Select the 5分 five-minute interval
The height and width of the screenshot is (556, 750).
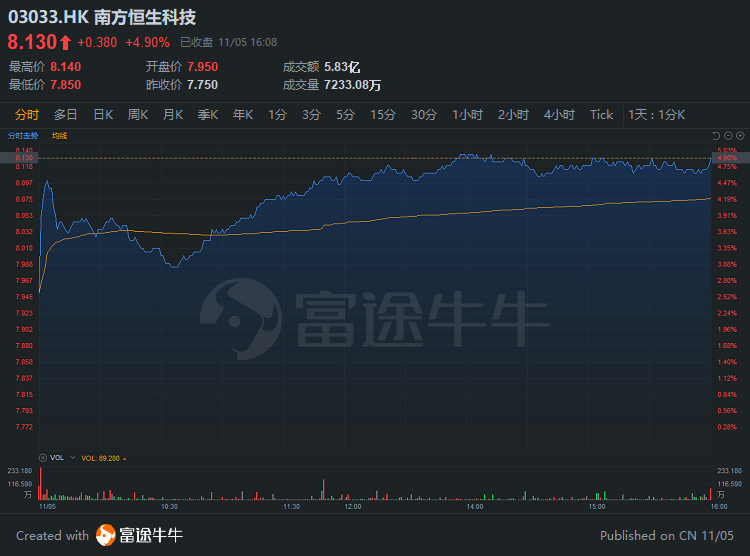tap(345, 115)
